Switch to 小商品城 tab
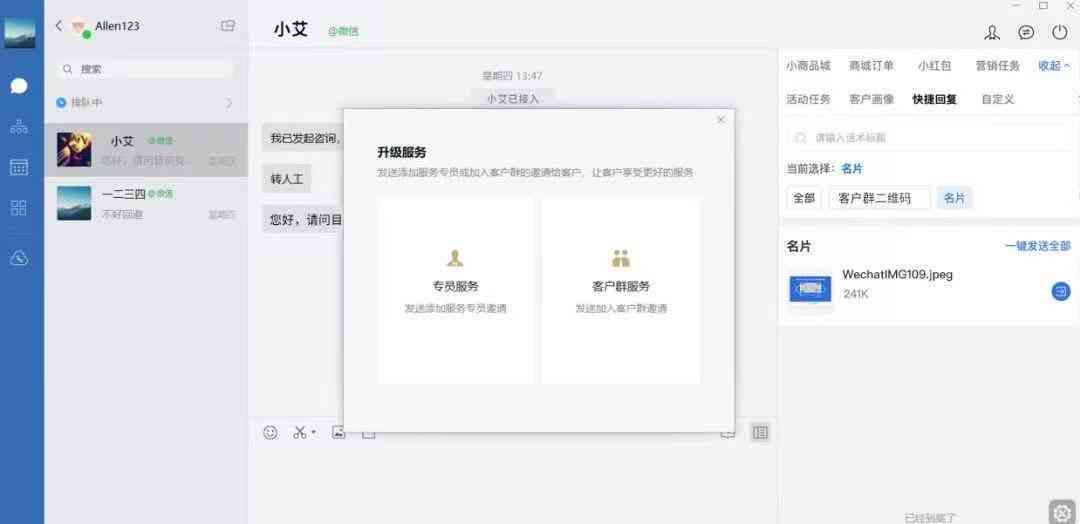 (x=809, y=66)
